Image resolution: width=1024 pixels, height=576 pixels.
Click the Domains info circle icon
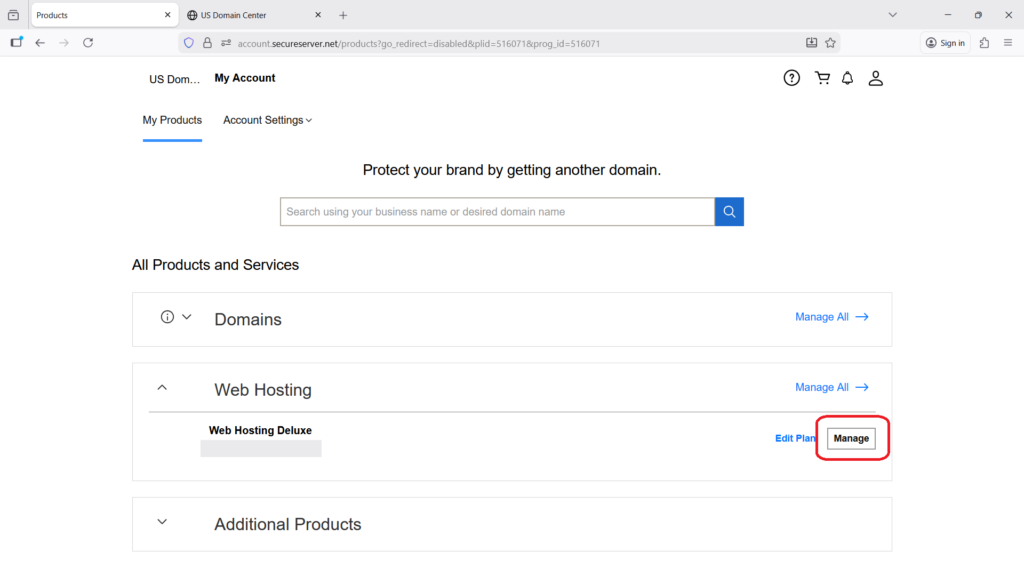(x=168, y=317)
